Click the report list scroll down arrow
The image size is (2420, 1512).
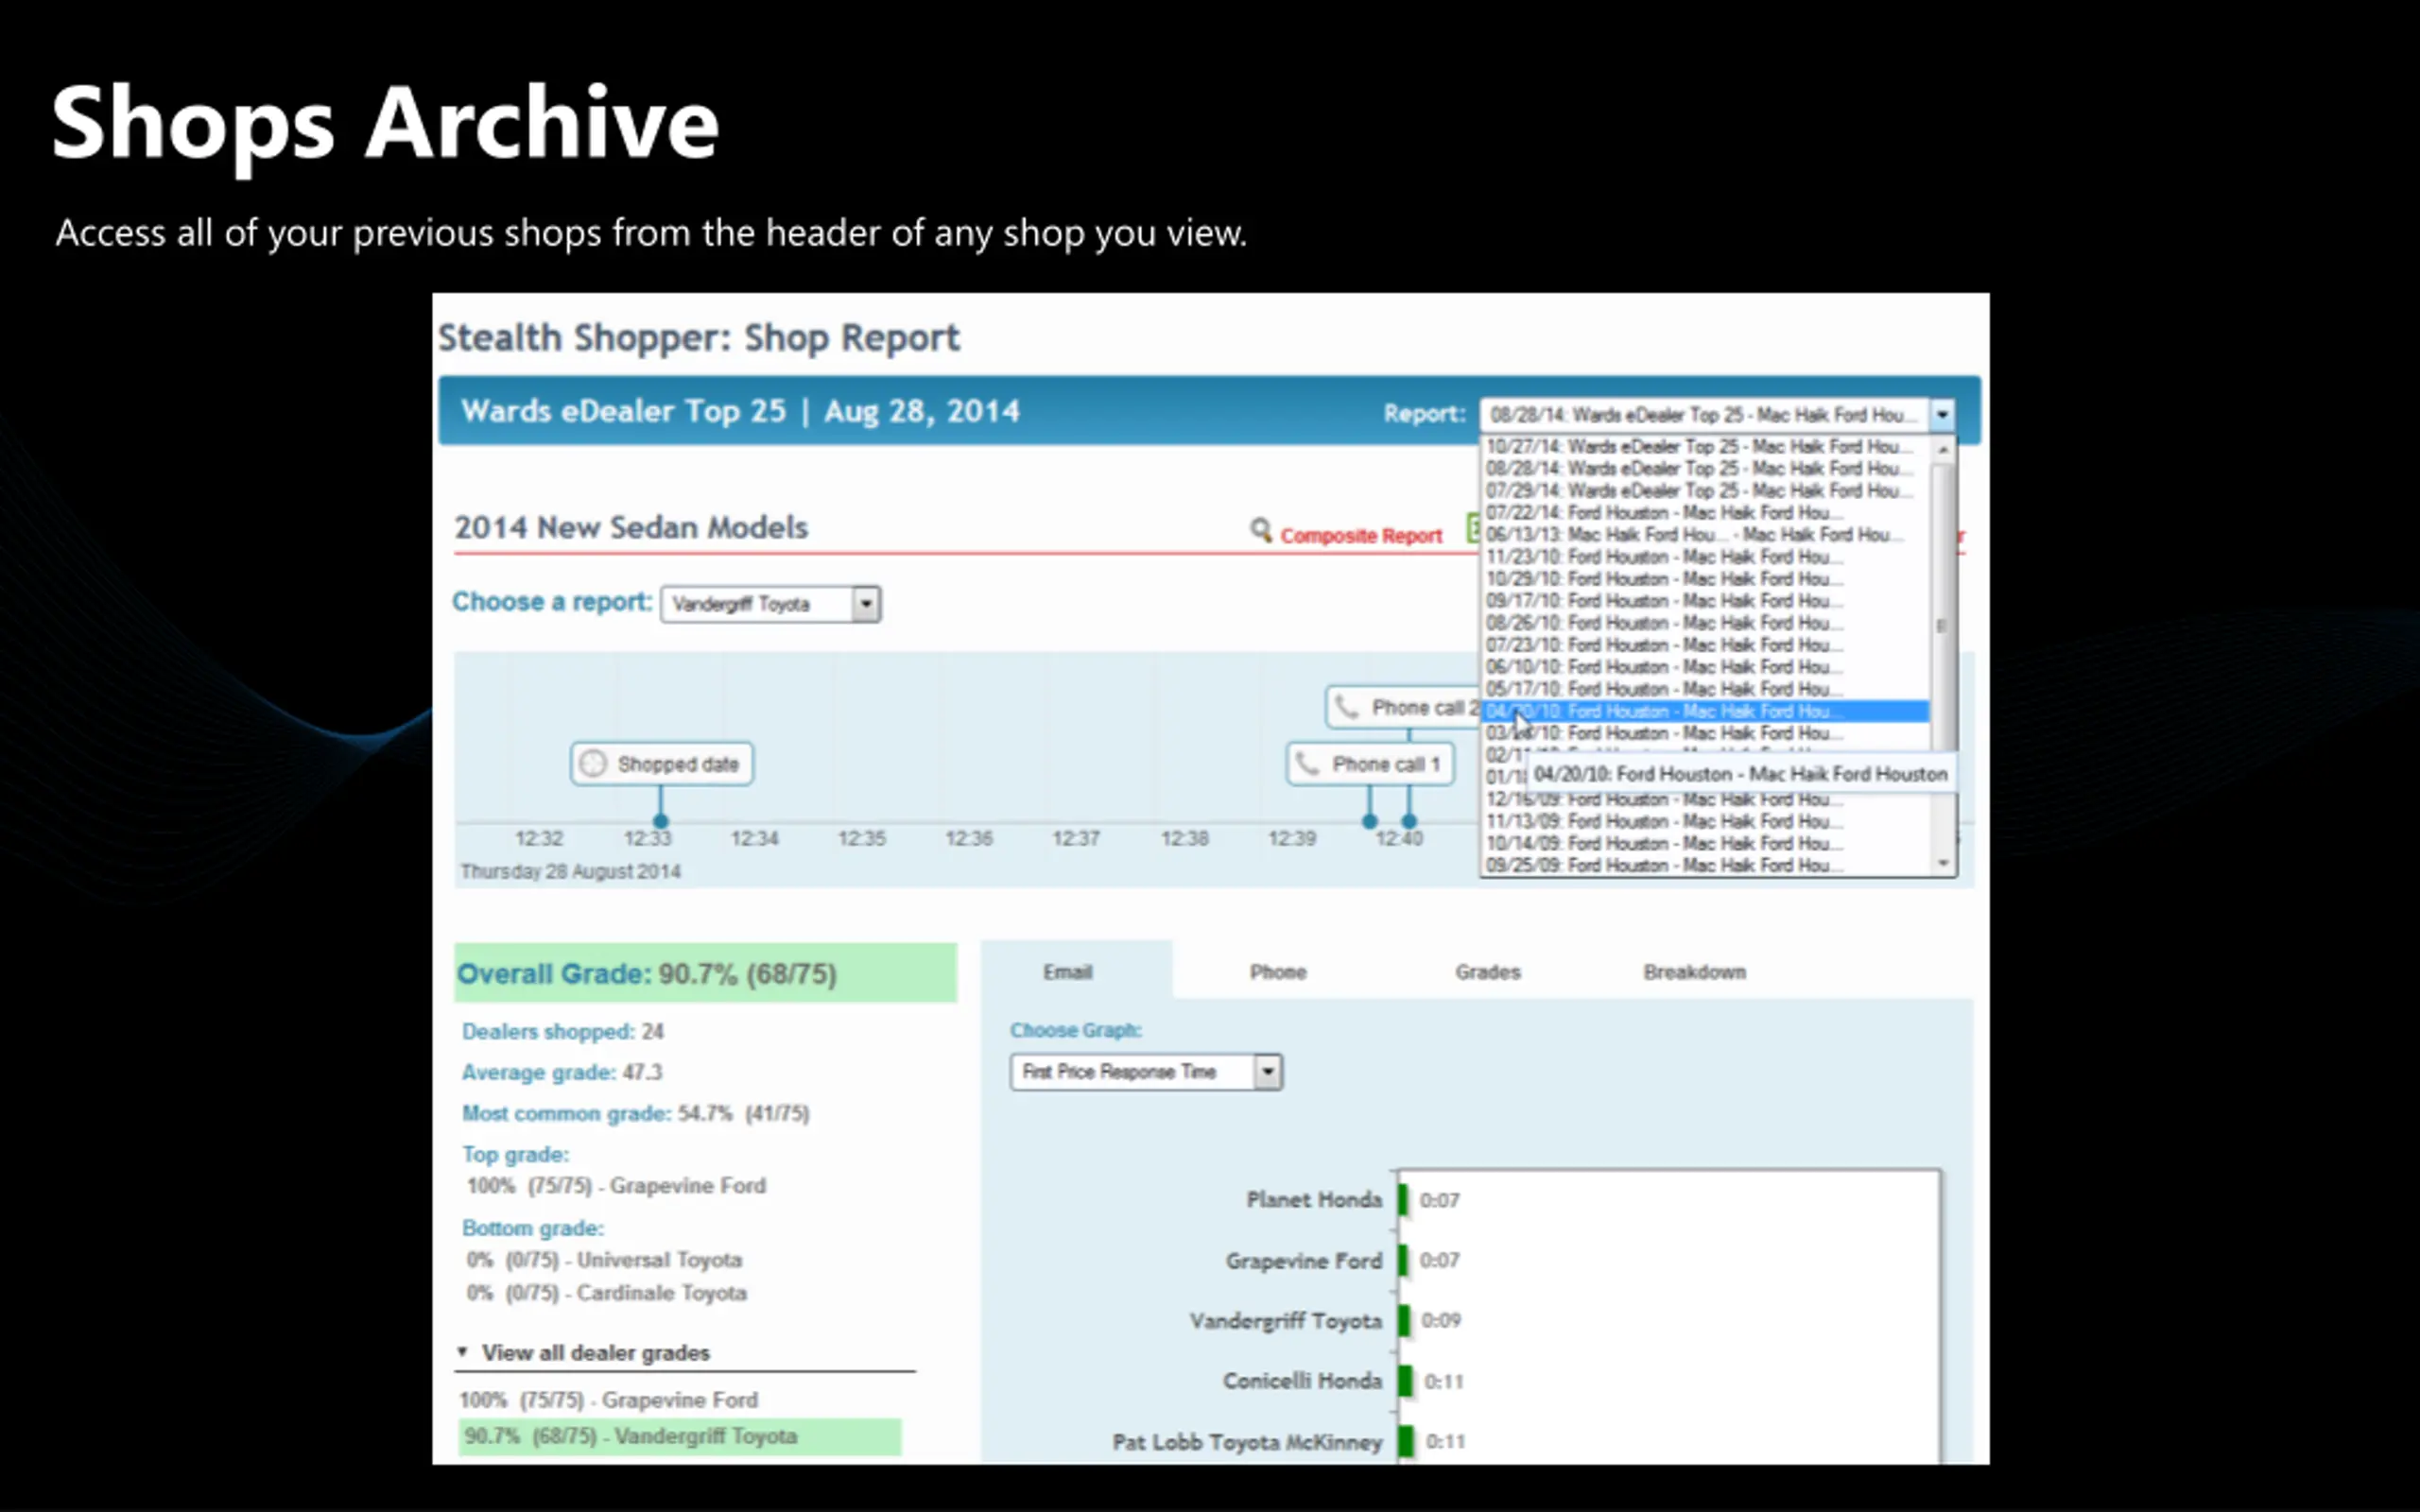[x=1943, y=864]
